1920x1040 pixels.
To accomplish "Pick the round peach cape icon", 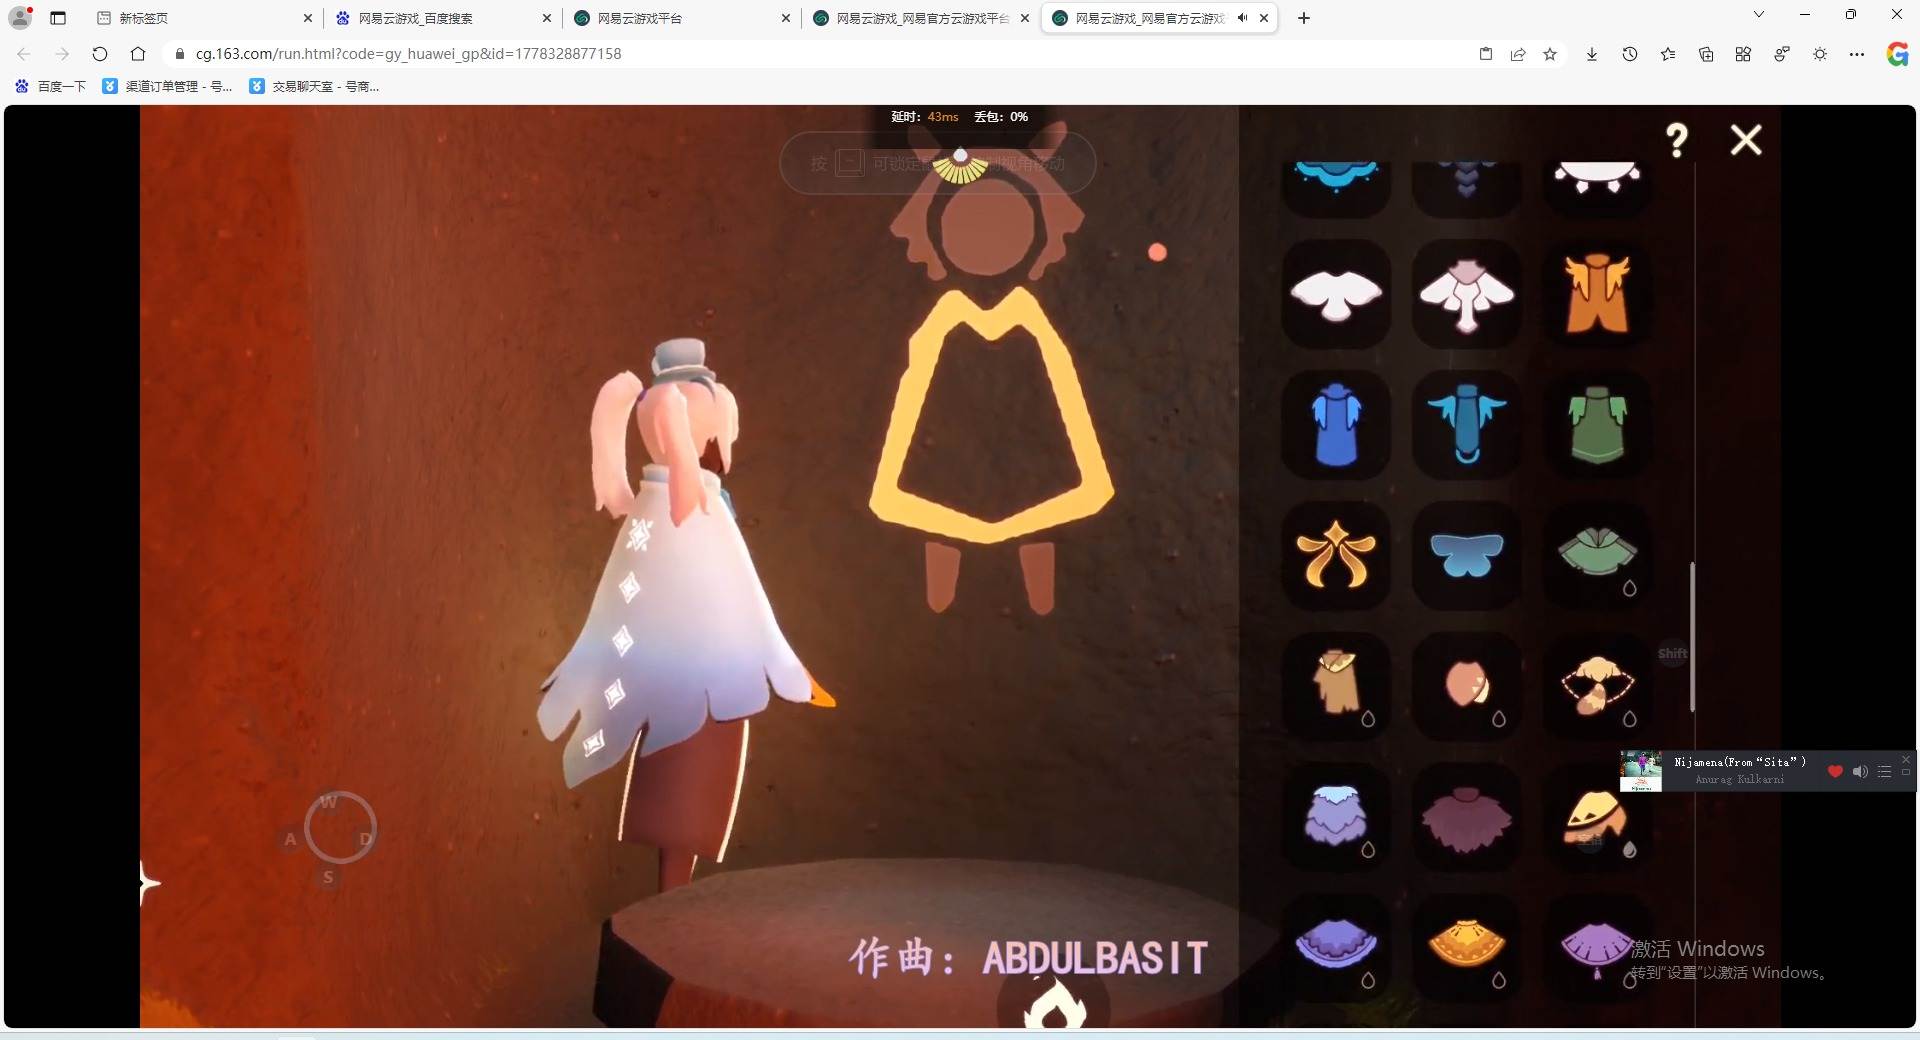I will (x=1466, y=686).
